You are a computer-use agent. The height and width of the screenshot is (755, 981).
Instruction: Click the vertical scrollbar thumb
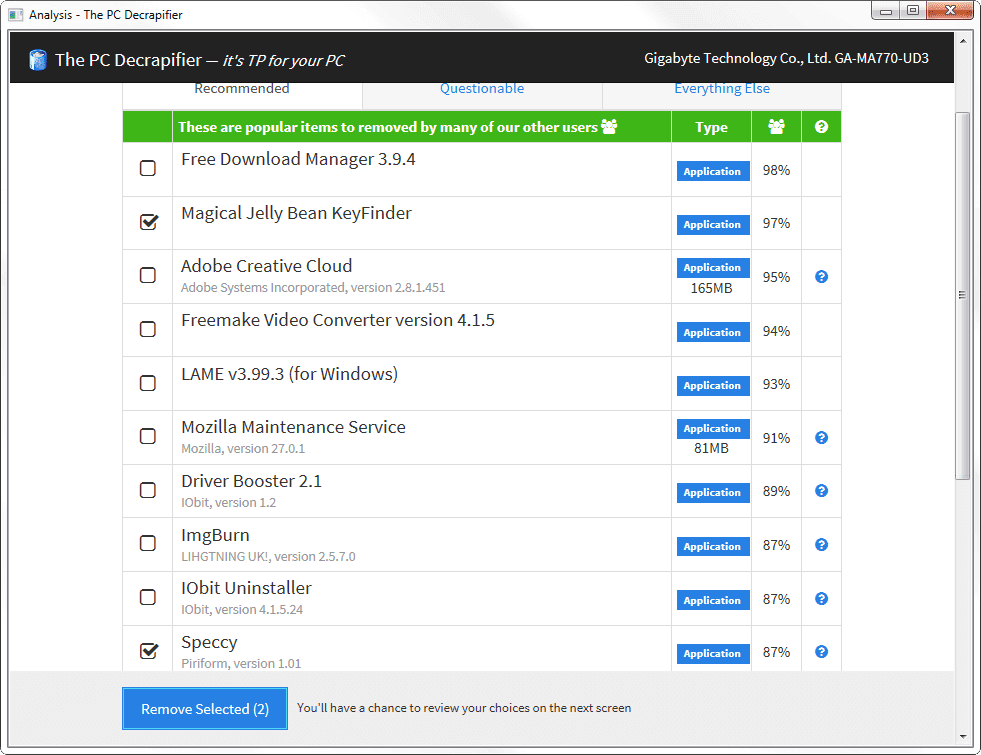(x=963, y=295)
